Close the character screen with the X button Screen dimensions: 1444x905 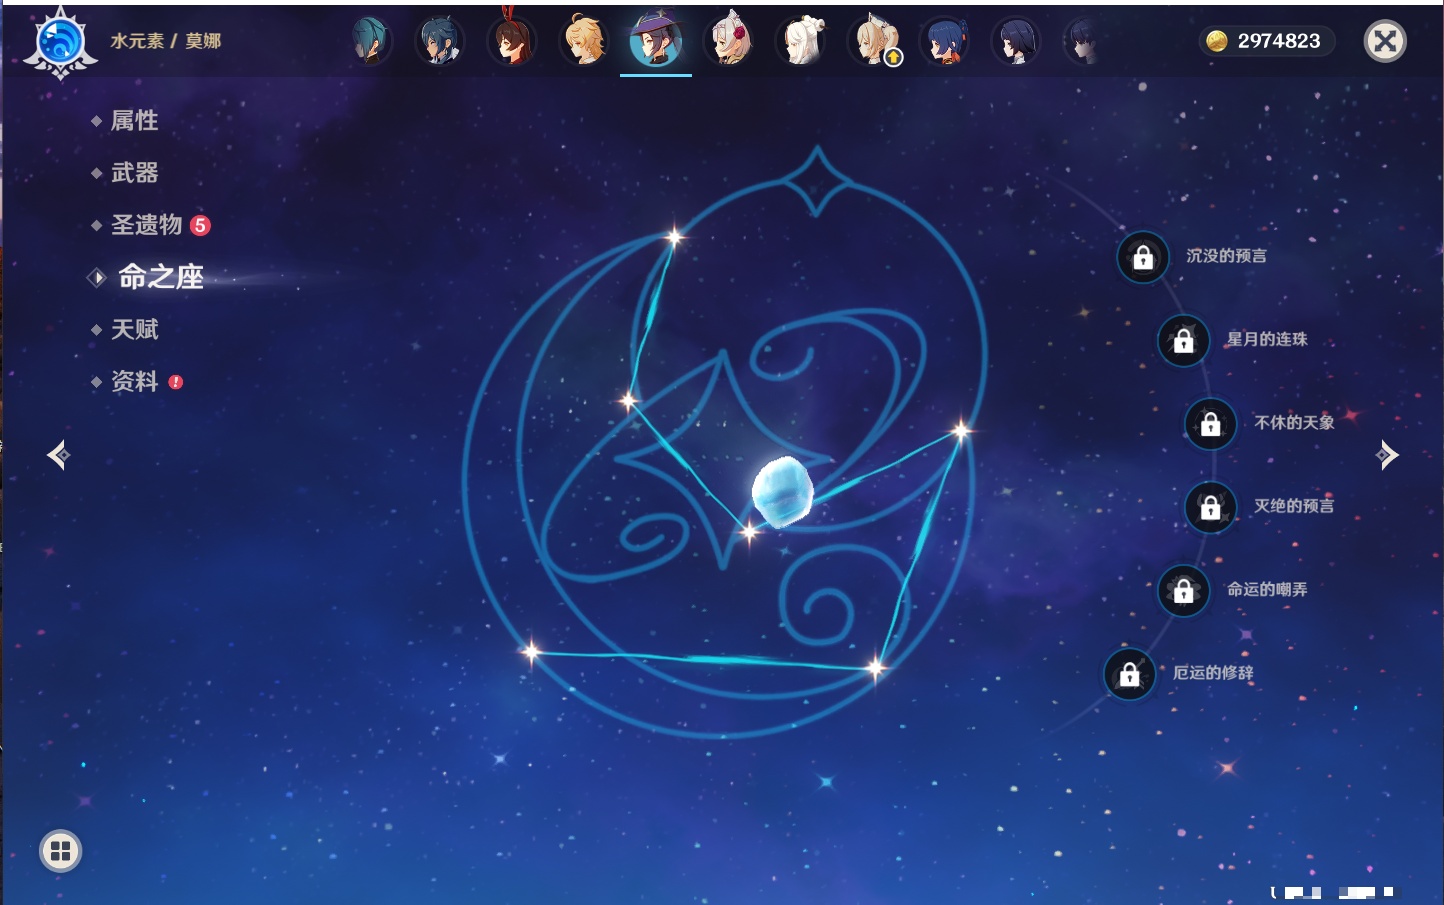pyautogui.click(x=1385, y=41)
